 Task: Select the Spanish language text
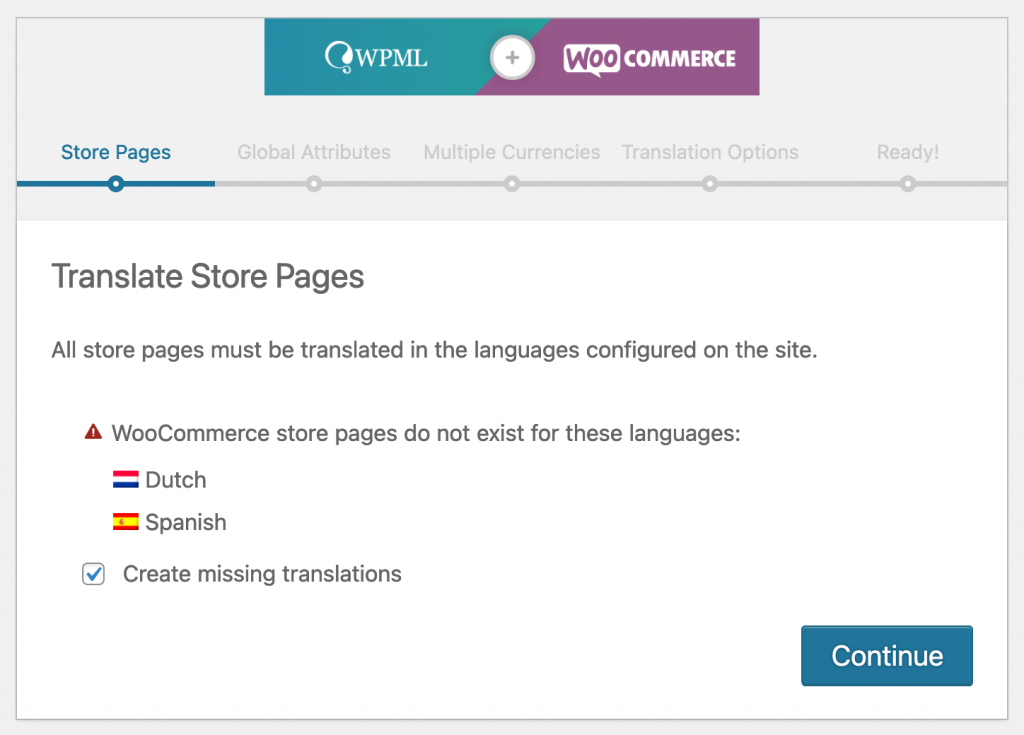(x=185, y=522)
